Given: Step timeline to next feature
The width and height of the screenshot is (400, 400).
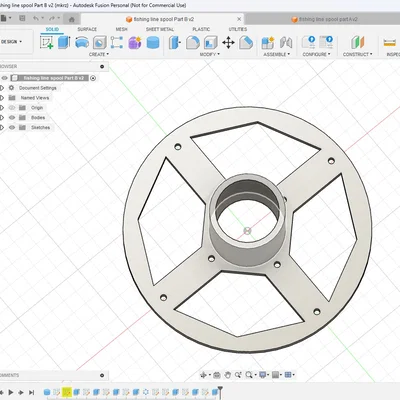Looking at the screenshot, I should (21, 392).
